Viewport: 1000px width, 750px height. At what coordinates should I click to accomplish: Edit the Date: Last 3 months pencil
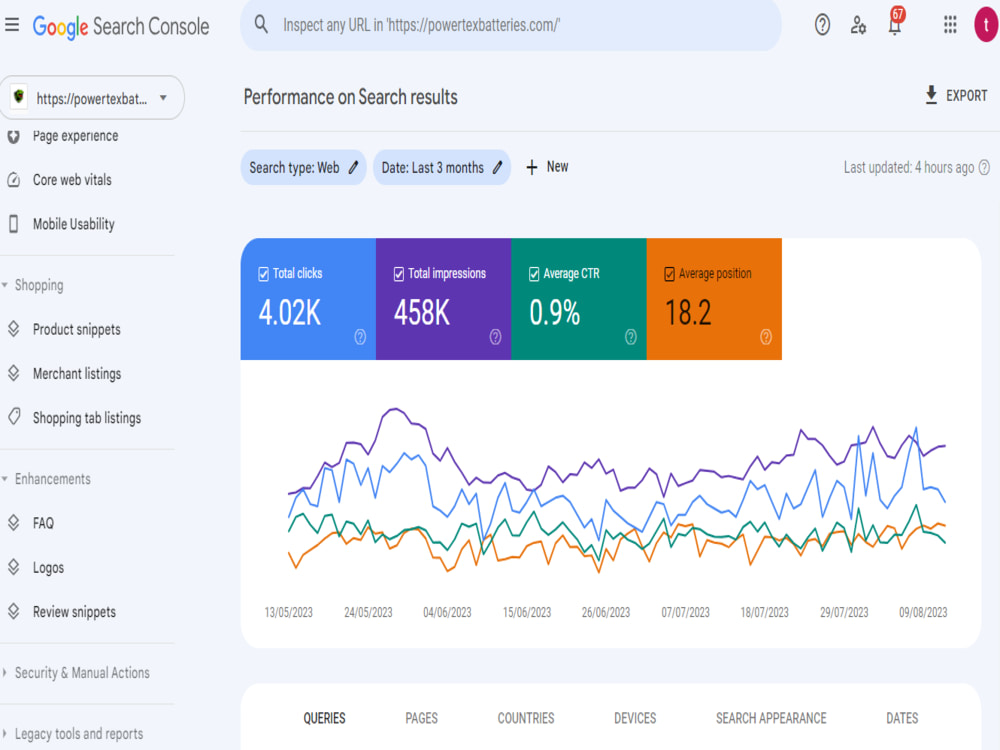pos(497,168)
